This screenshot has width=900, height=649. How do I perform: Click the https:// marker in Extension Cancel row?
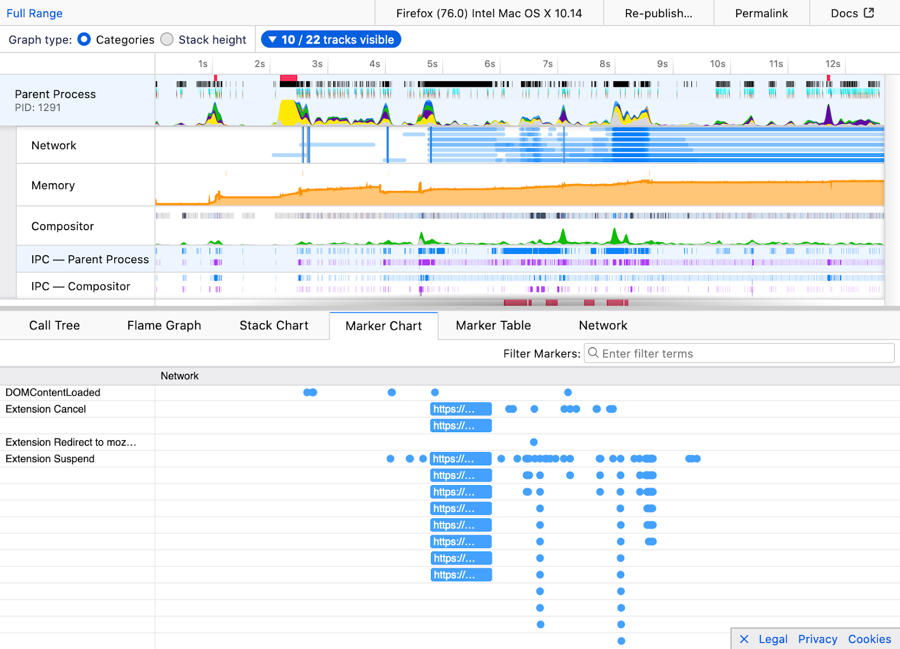461,409
